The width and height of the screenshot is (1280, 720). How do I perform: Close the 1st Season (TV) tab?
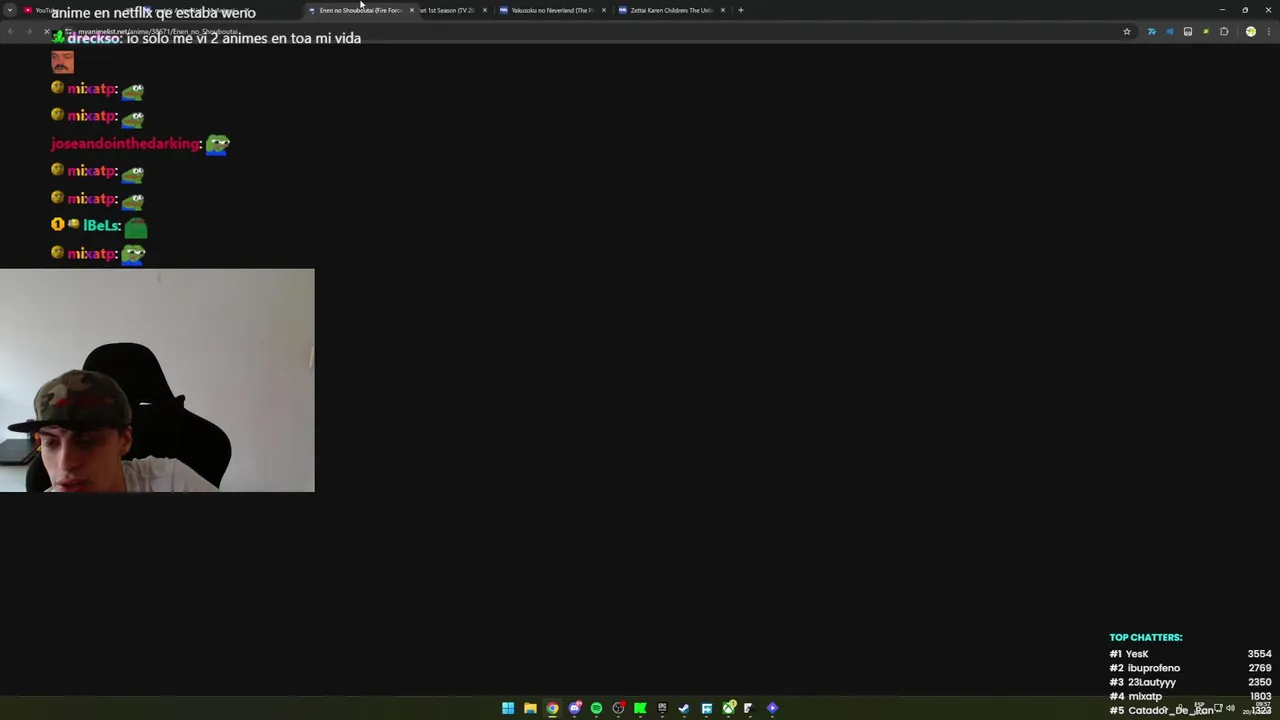tap(484, 10)
